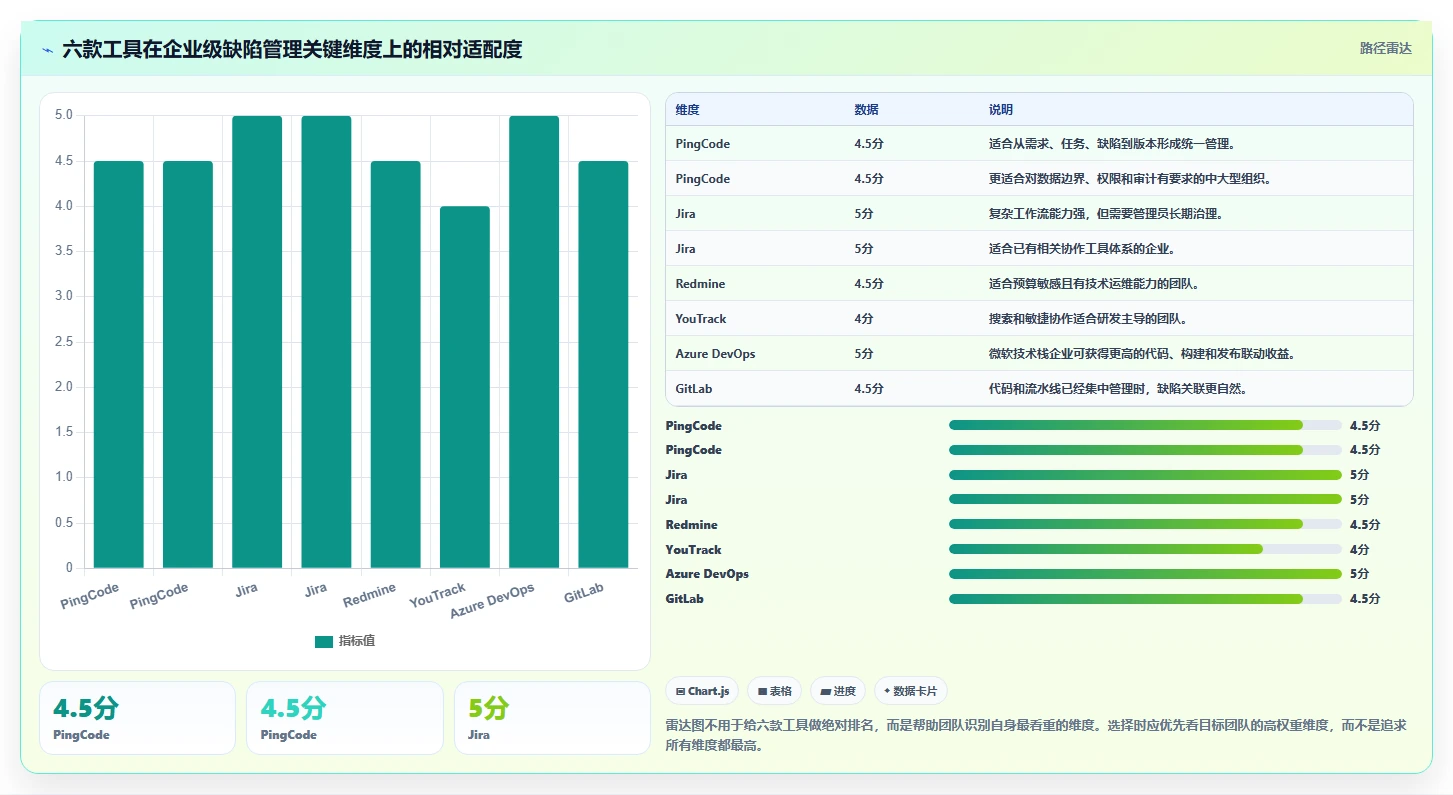1453x795 pixels.
Task: Click the Redmine bar in the bar chart
Action: [395, 364]
